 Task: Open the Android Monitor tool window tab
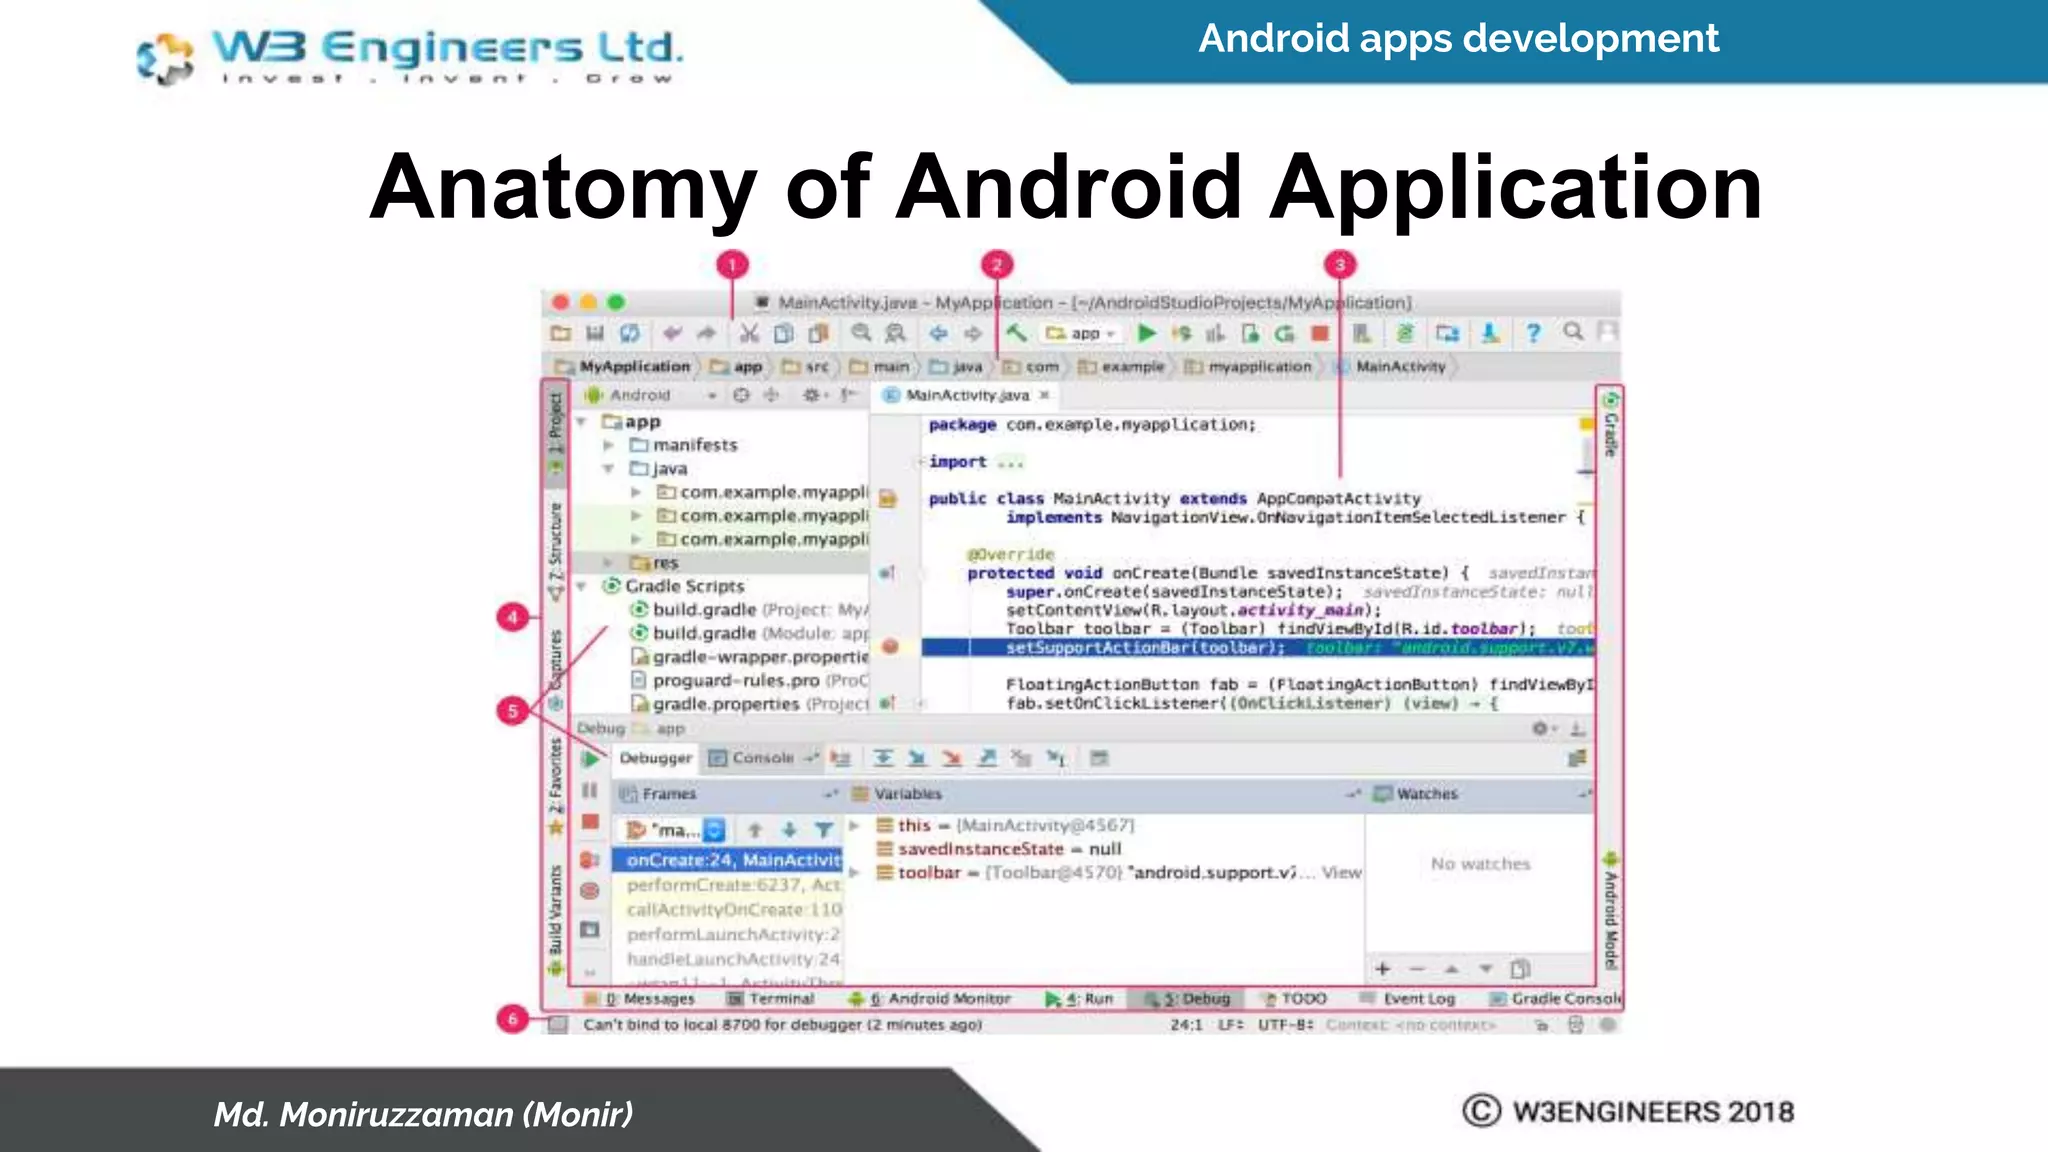click(930, 998)
